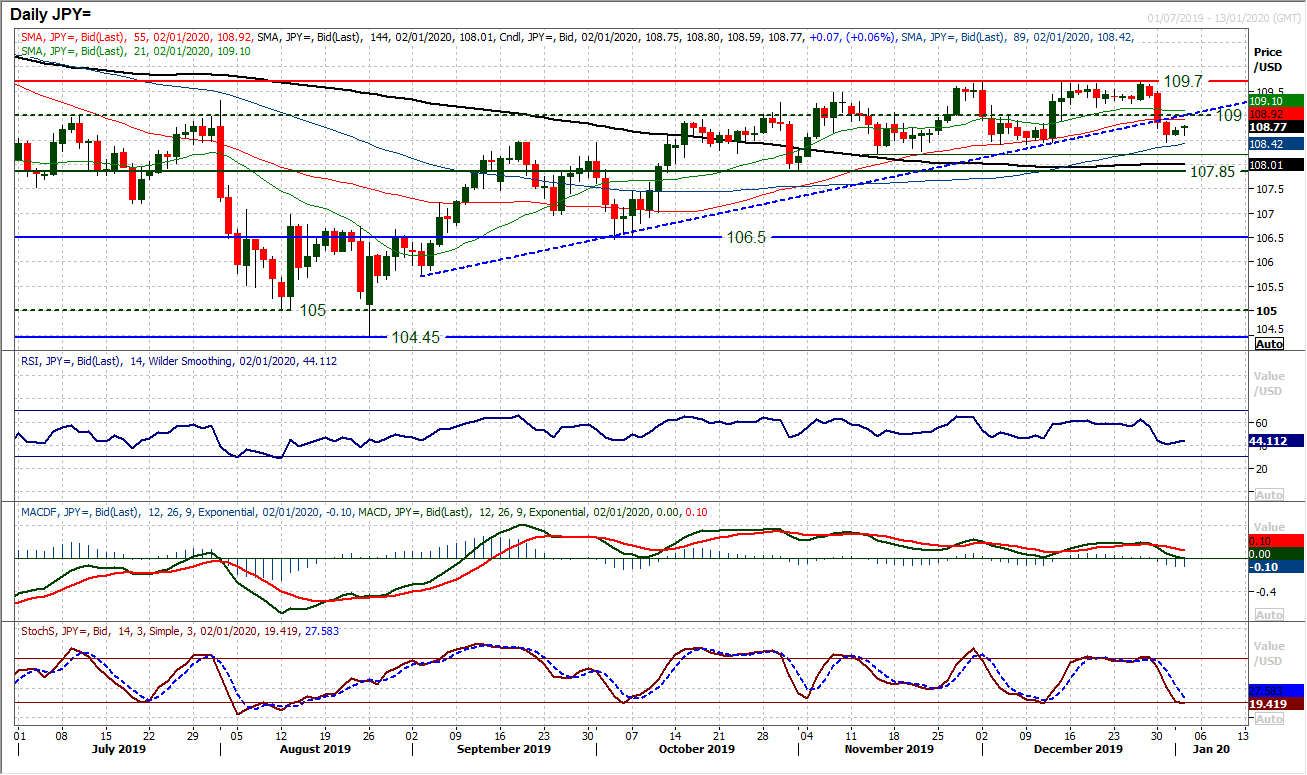Click the 107.85 support level label
The width and height of the screenshot is (1307, 775).
coord(1213,172)
